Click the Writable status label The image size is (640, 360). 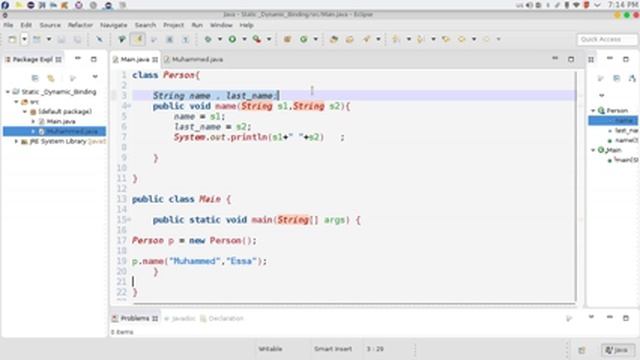(x=270, y=349)
